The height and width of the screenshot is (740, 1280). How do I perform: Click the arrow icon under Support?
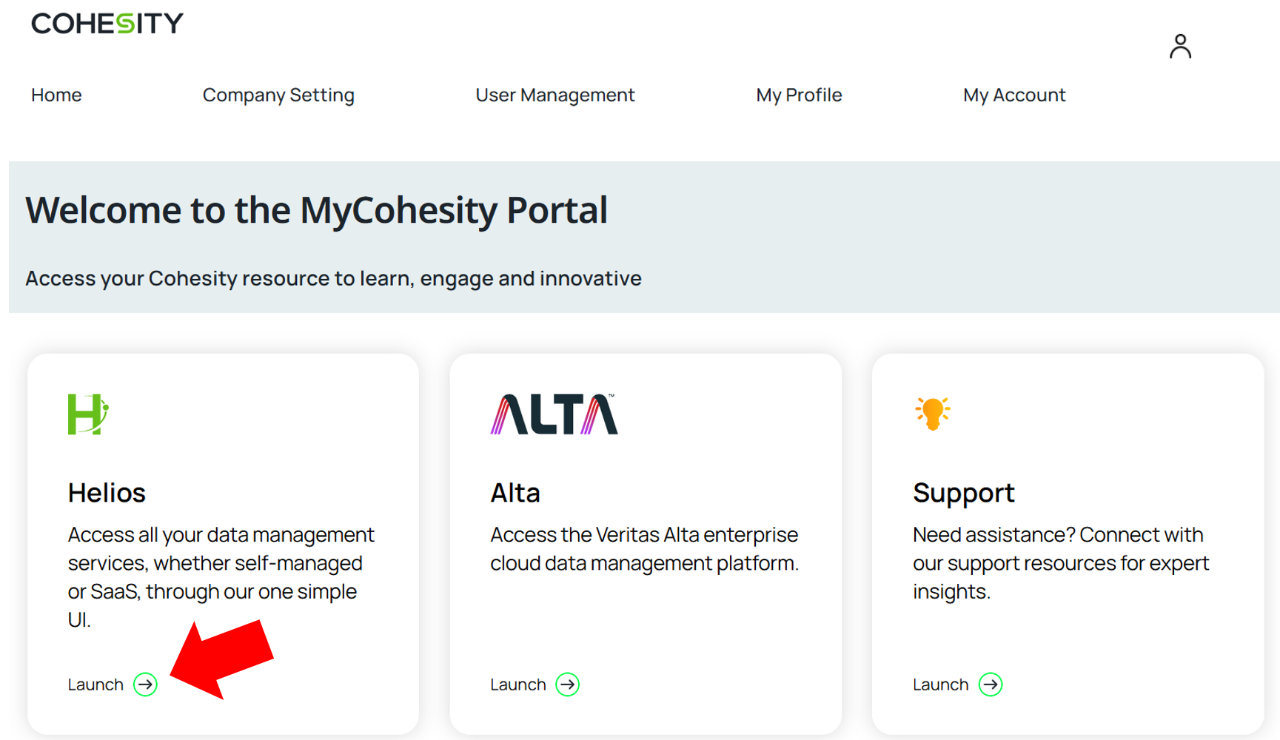click(x=990, y=684)
